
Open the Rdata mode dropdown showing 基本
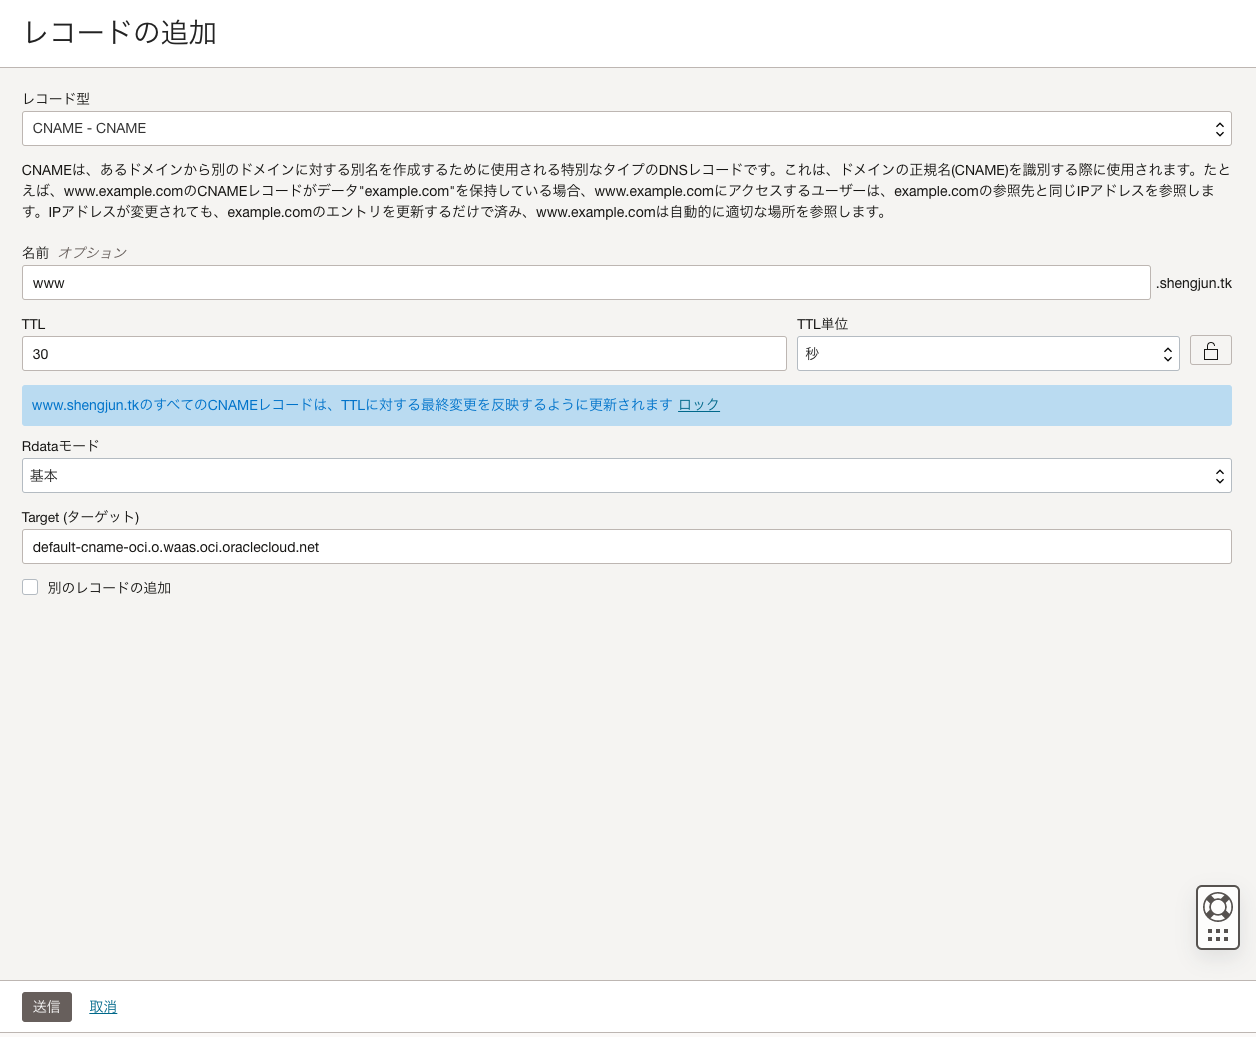[627, 475]
